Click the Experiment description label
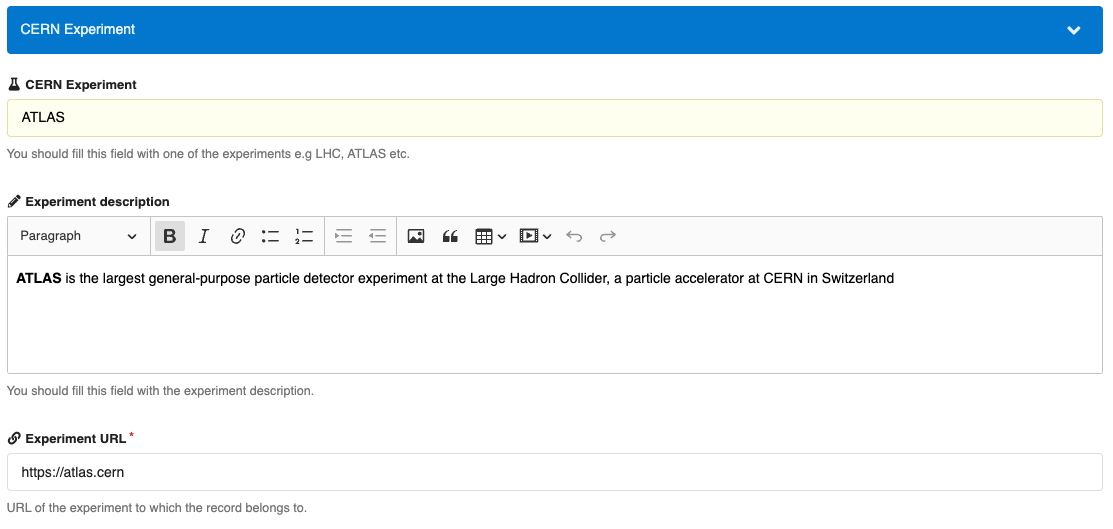This screenshot has height=529, width=1113. point(97,202)
